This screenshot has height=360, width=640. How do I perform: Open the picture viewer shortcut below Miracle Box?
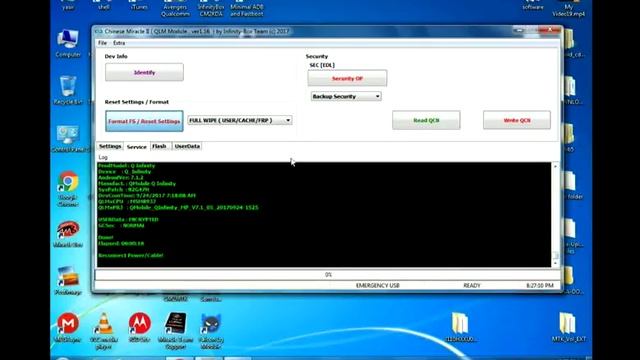coord(68,280)
